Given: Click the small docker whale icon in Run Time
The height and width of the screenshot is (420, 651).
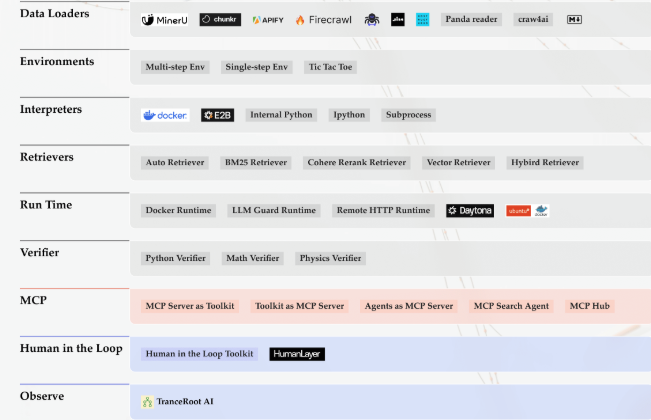Looking at the screenshot, I should pyautogui.click(x=541, y=210).
